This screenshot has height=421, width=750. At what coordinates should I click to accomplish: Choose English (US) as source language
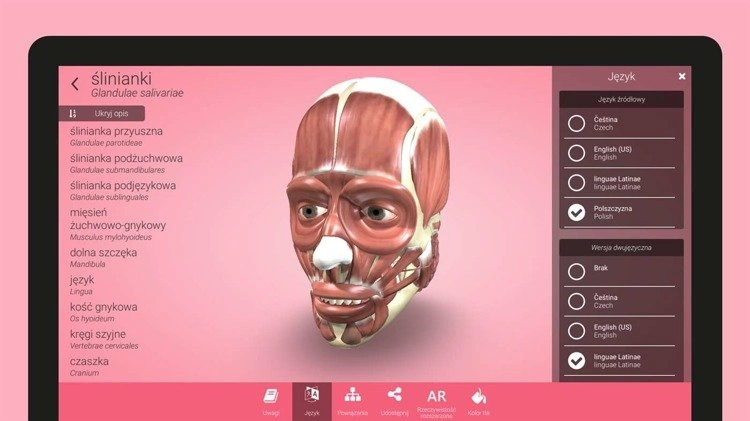(x=576, y=153)
